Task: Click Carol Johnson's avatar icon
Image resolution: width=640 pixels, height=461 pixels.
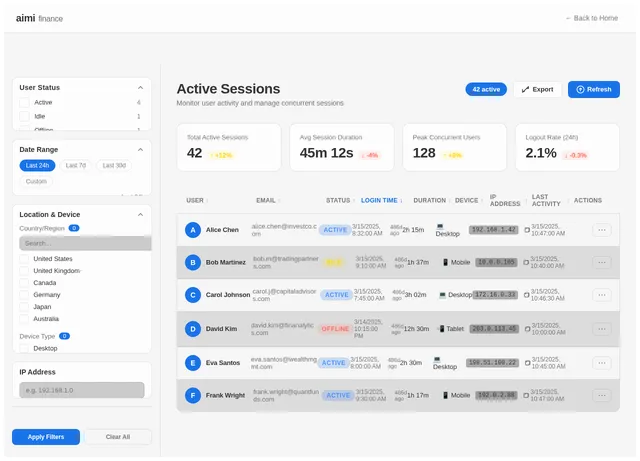Action: click(x=193, y=295)
